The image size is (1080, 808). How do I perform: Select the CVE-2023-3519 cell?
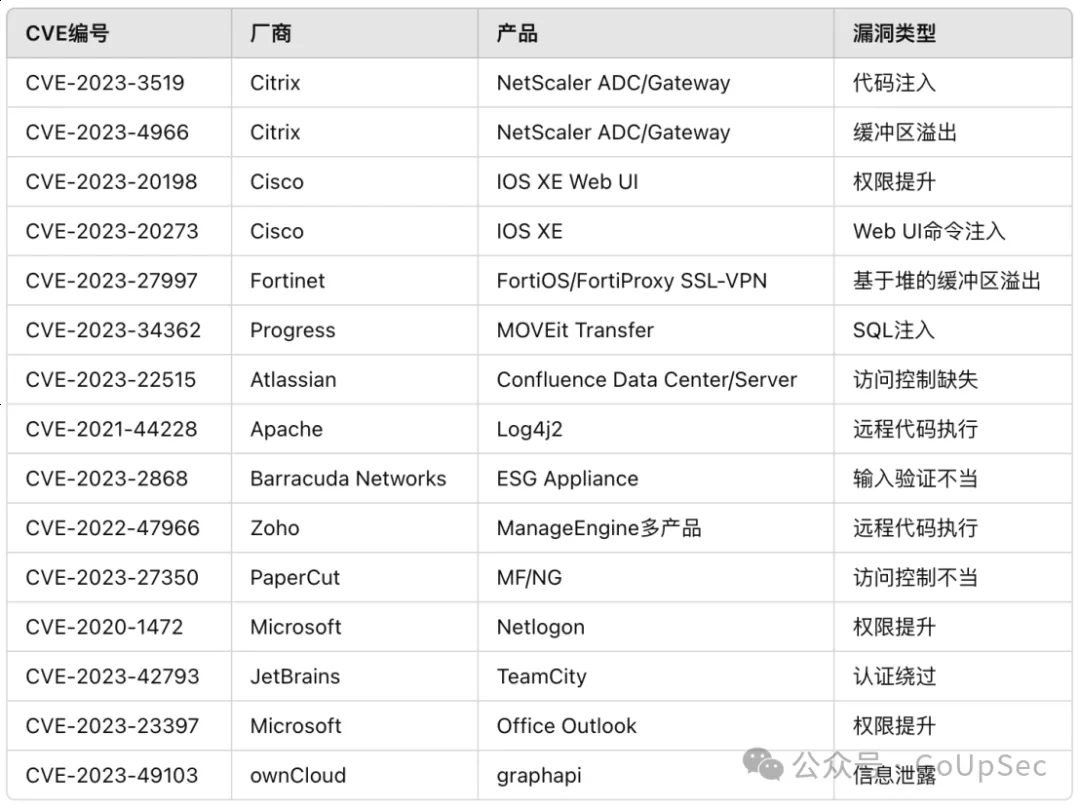[105, 83]
